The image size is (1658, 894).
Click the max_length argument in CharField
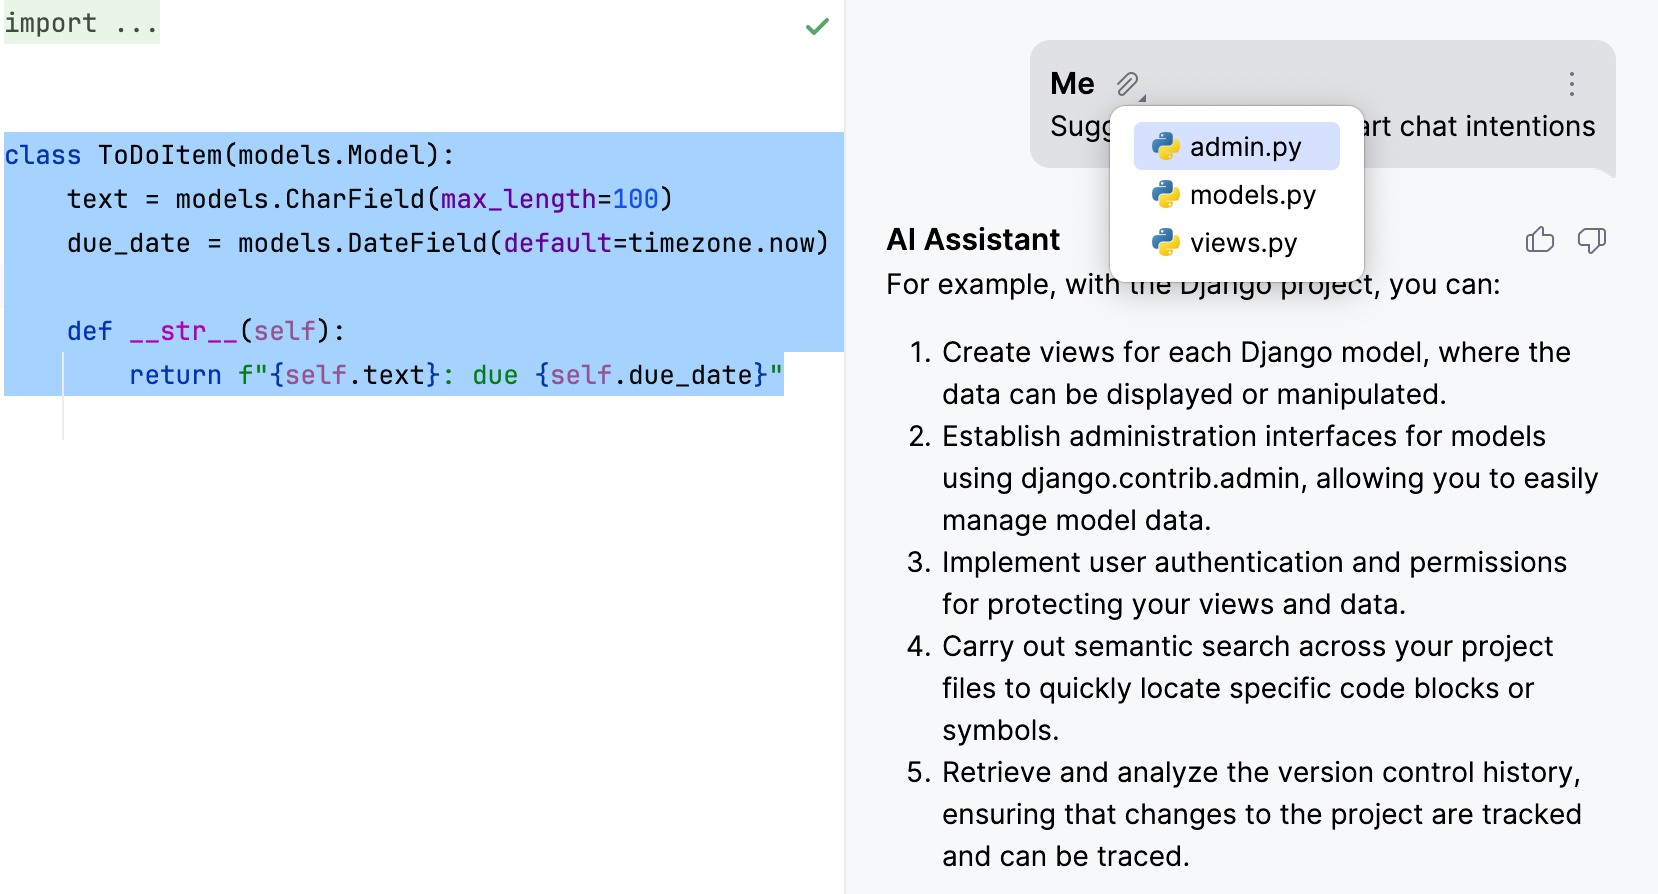pos(503,200)
